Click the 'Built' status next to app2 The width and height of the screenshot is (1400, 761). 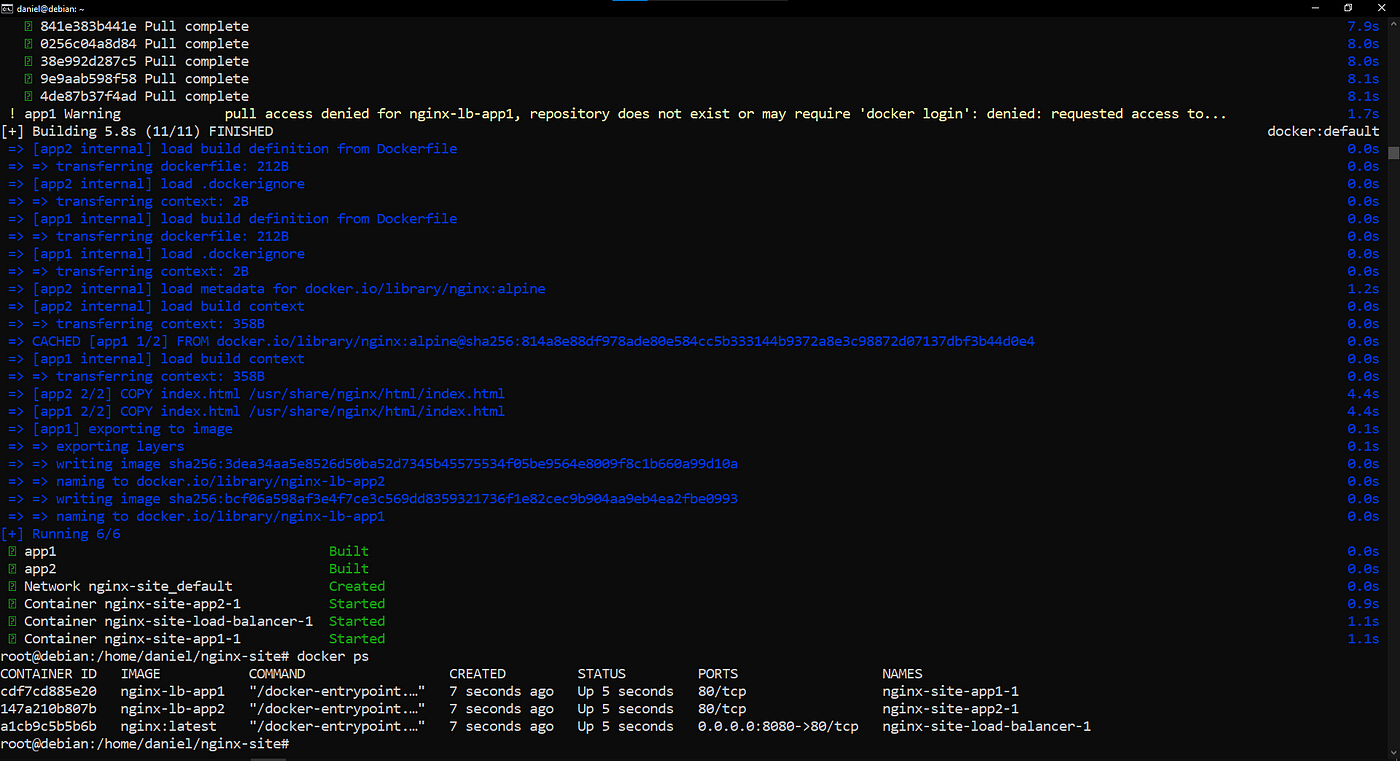(349, 569)
